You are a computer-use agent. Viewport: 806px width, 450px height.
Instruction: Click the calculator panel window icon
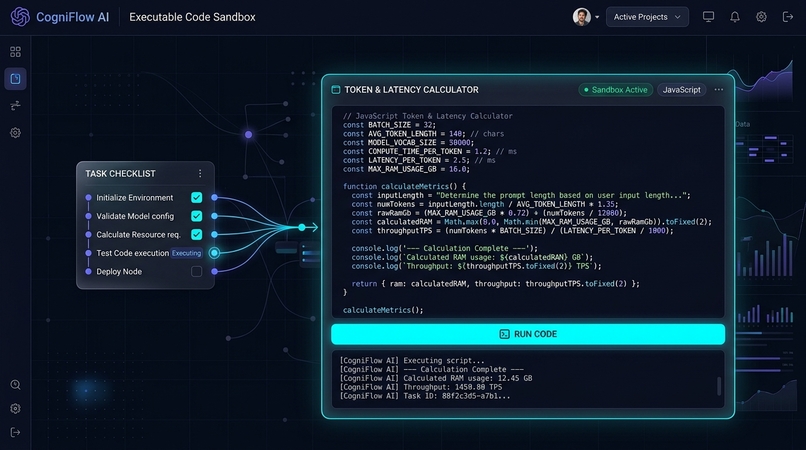(x=336, y=90)
